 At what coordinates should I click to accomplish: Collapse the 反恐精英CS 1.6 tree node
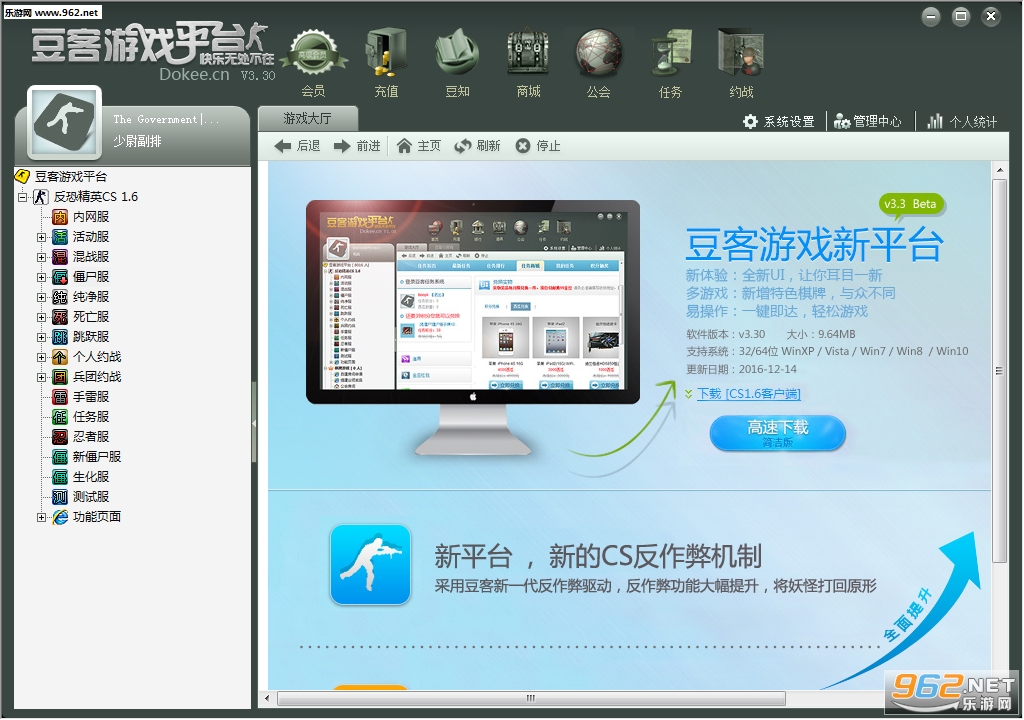coord(22,197)
